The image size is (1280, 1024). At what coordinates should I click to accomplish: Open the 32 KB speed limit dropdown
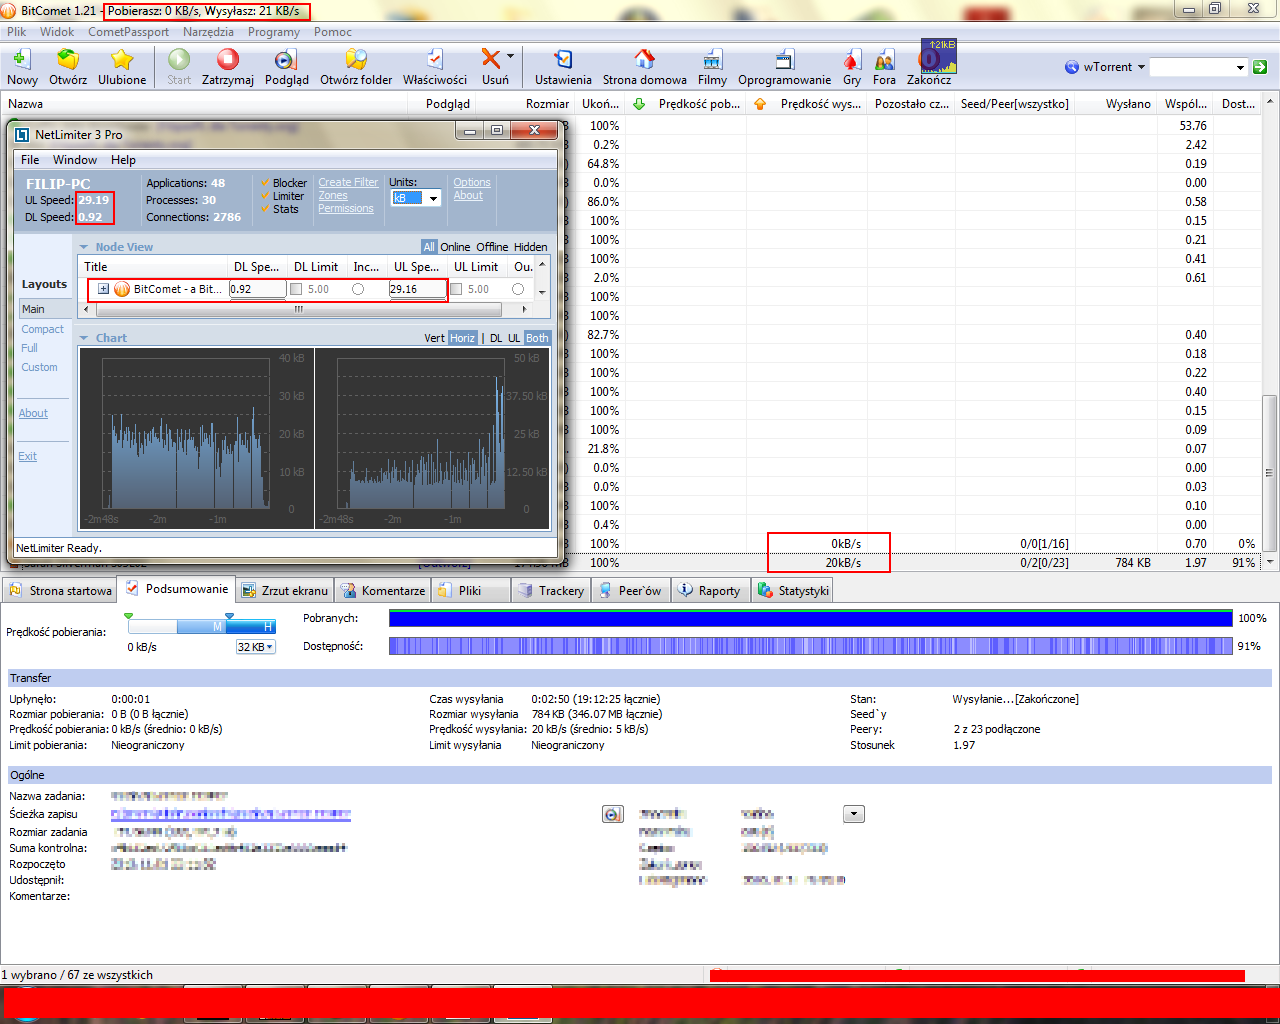255,647
